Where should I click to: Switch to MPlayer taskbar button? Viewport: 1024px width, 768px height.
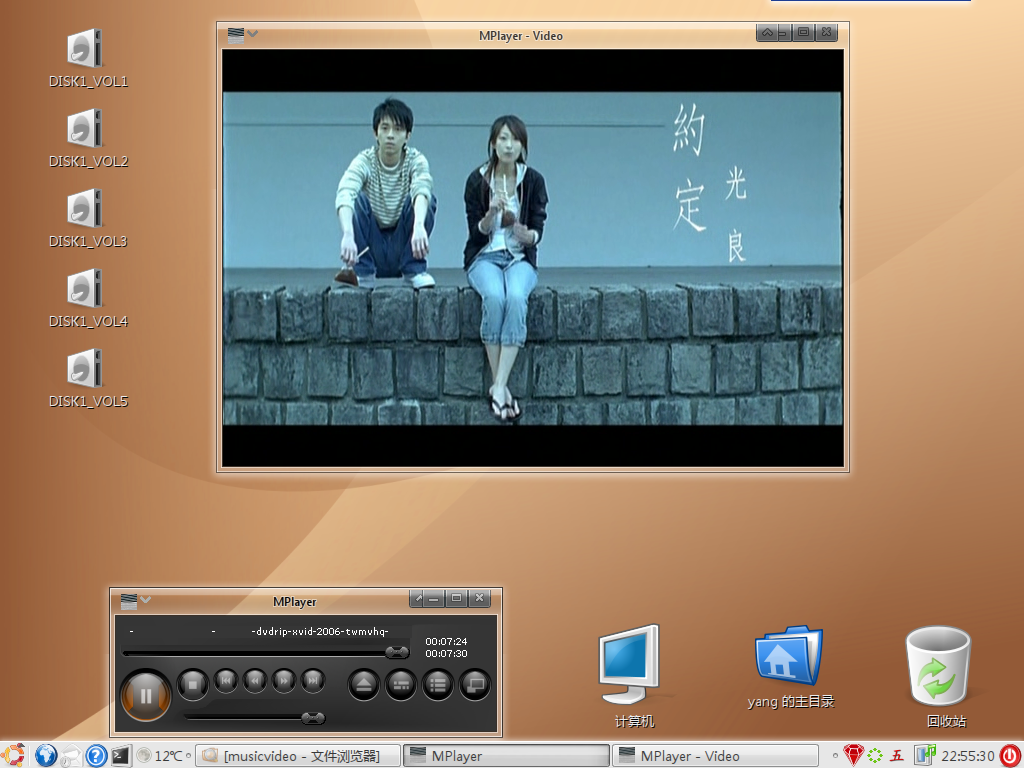point(505,756)
